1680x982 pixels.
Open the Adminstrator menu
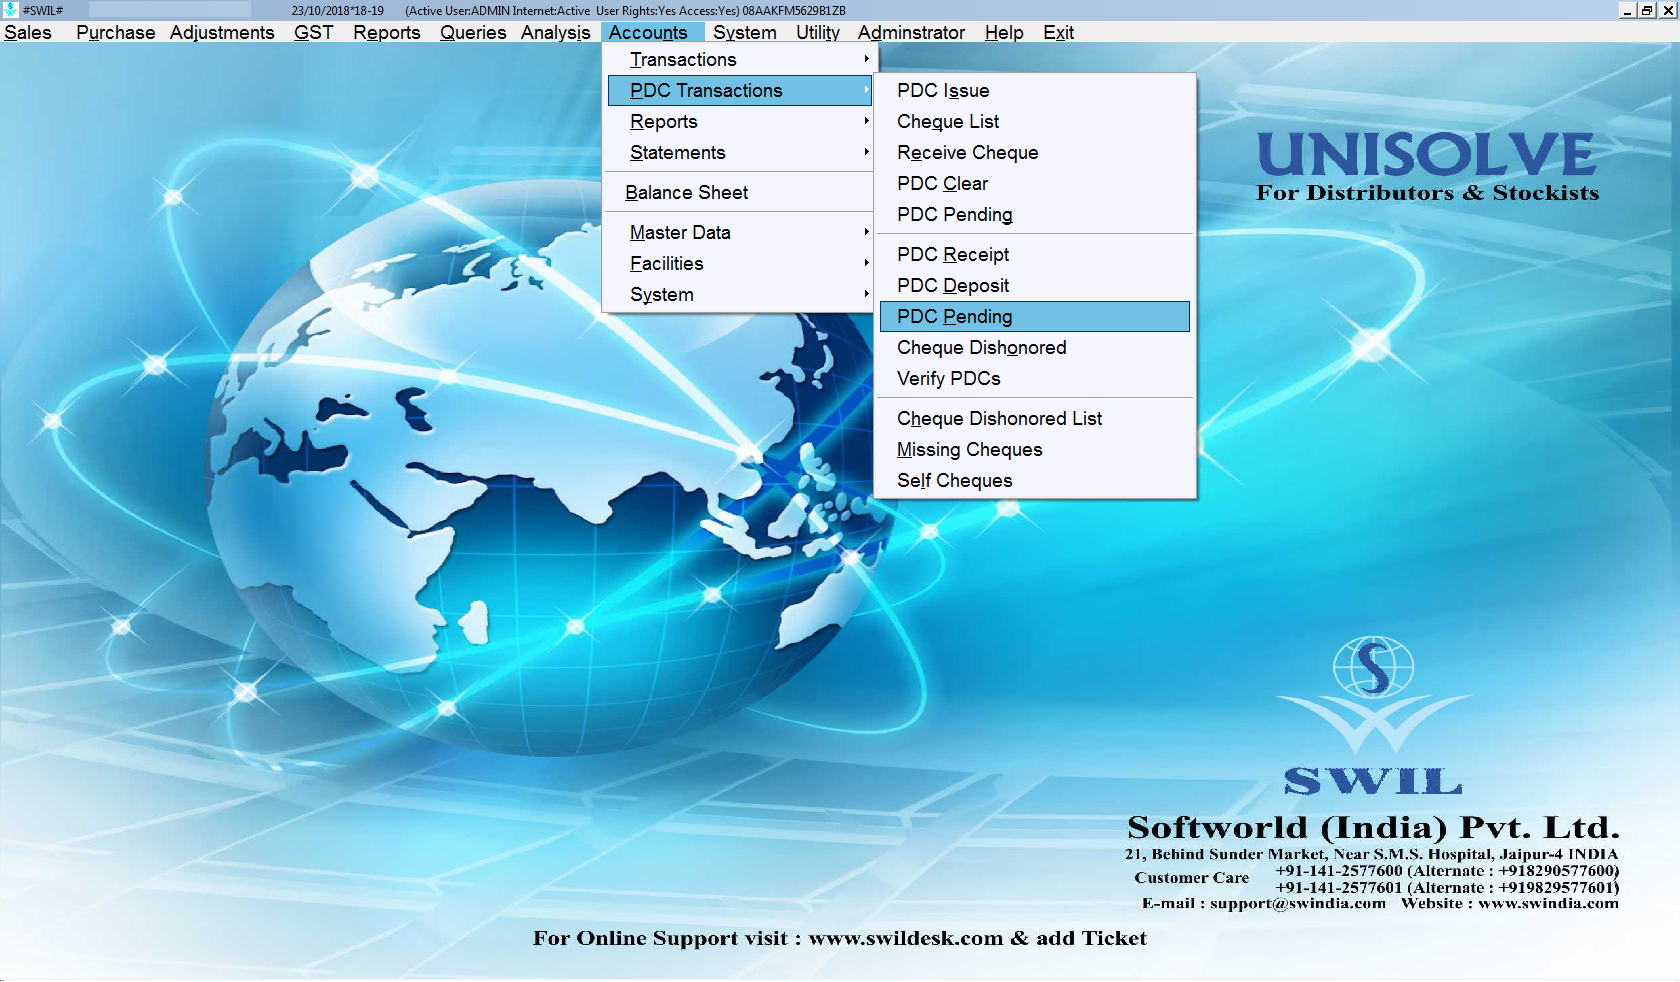pos(911,33)
